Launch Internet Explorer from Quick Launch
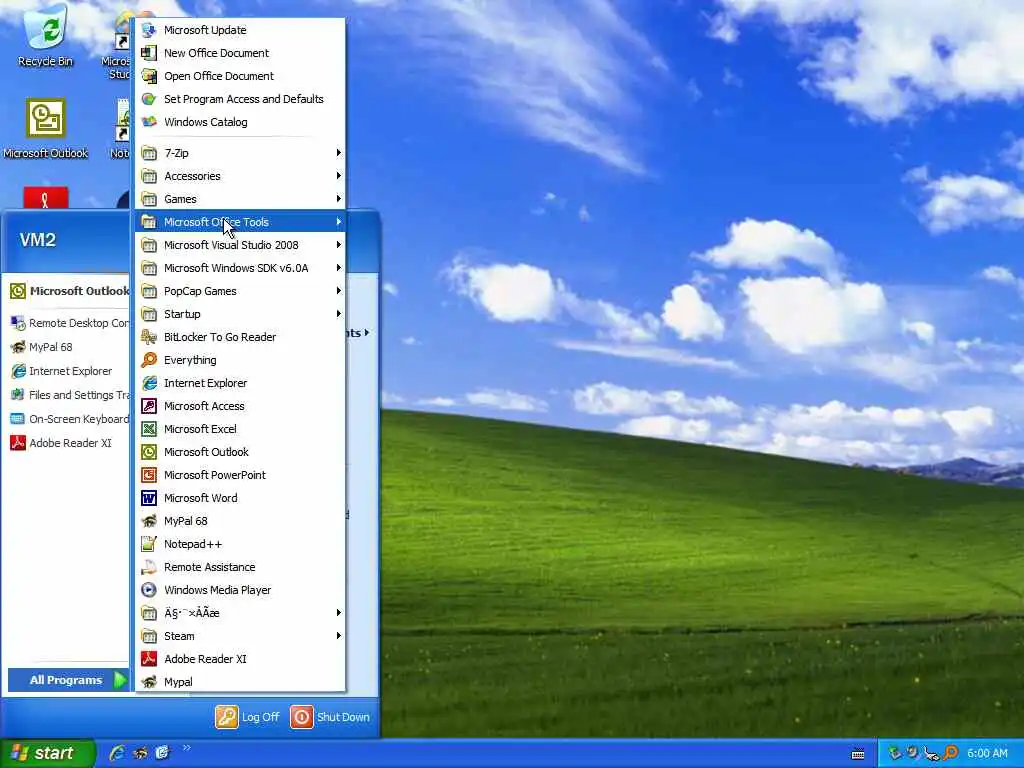The width and height of the screenshot is (1024, 768). [118, 753]
